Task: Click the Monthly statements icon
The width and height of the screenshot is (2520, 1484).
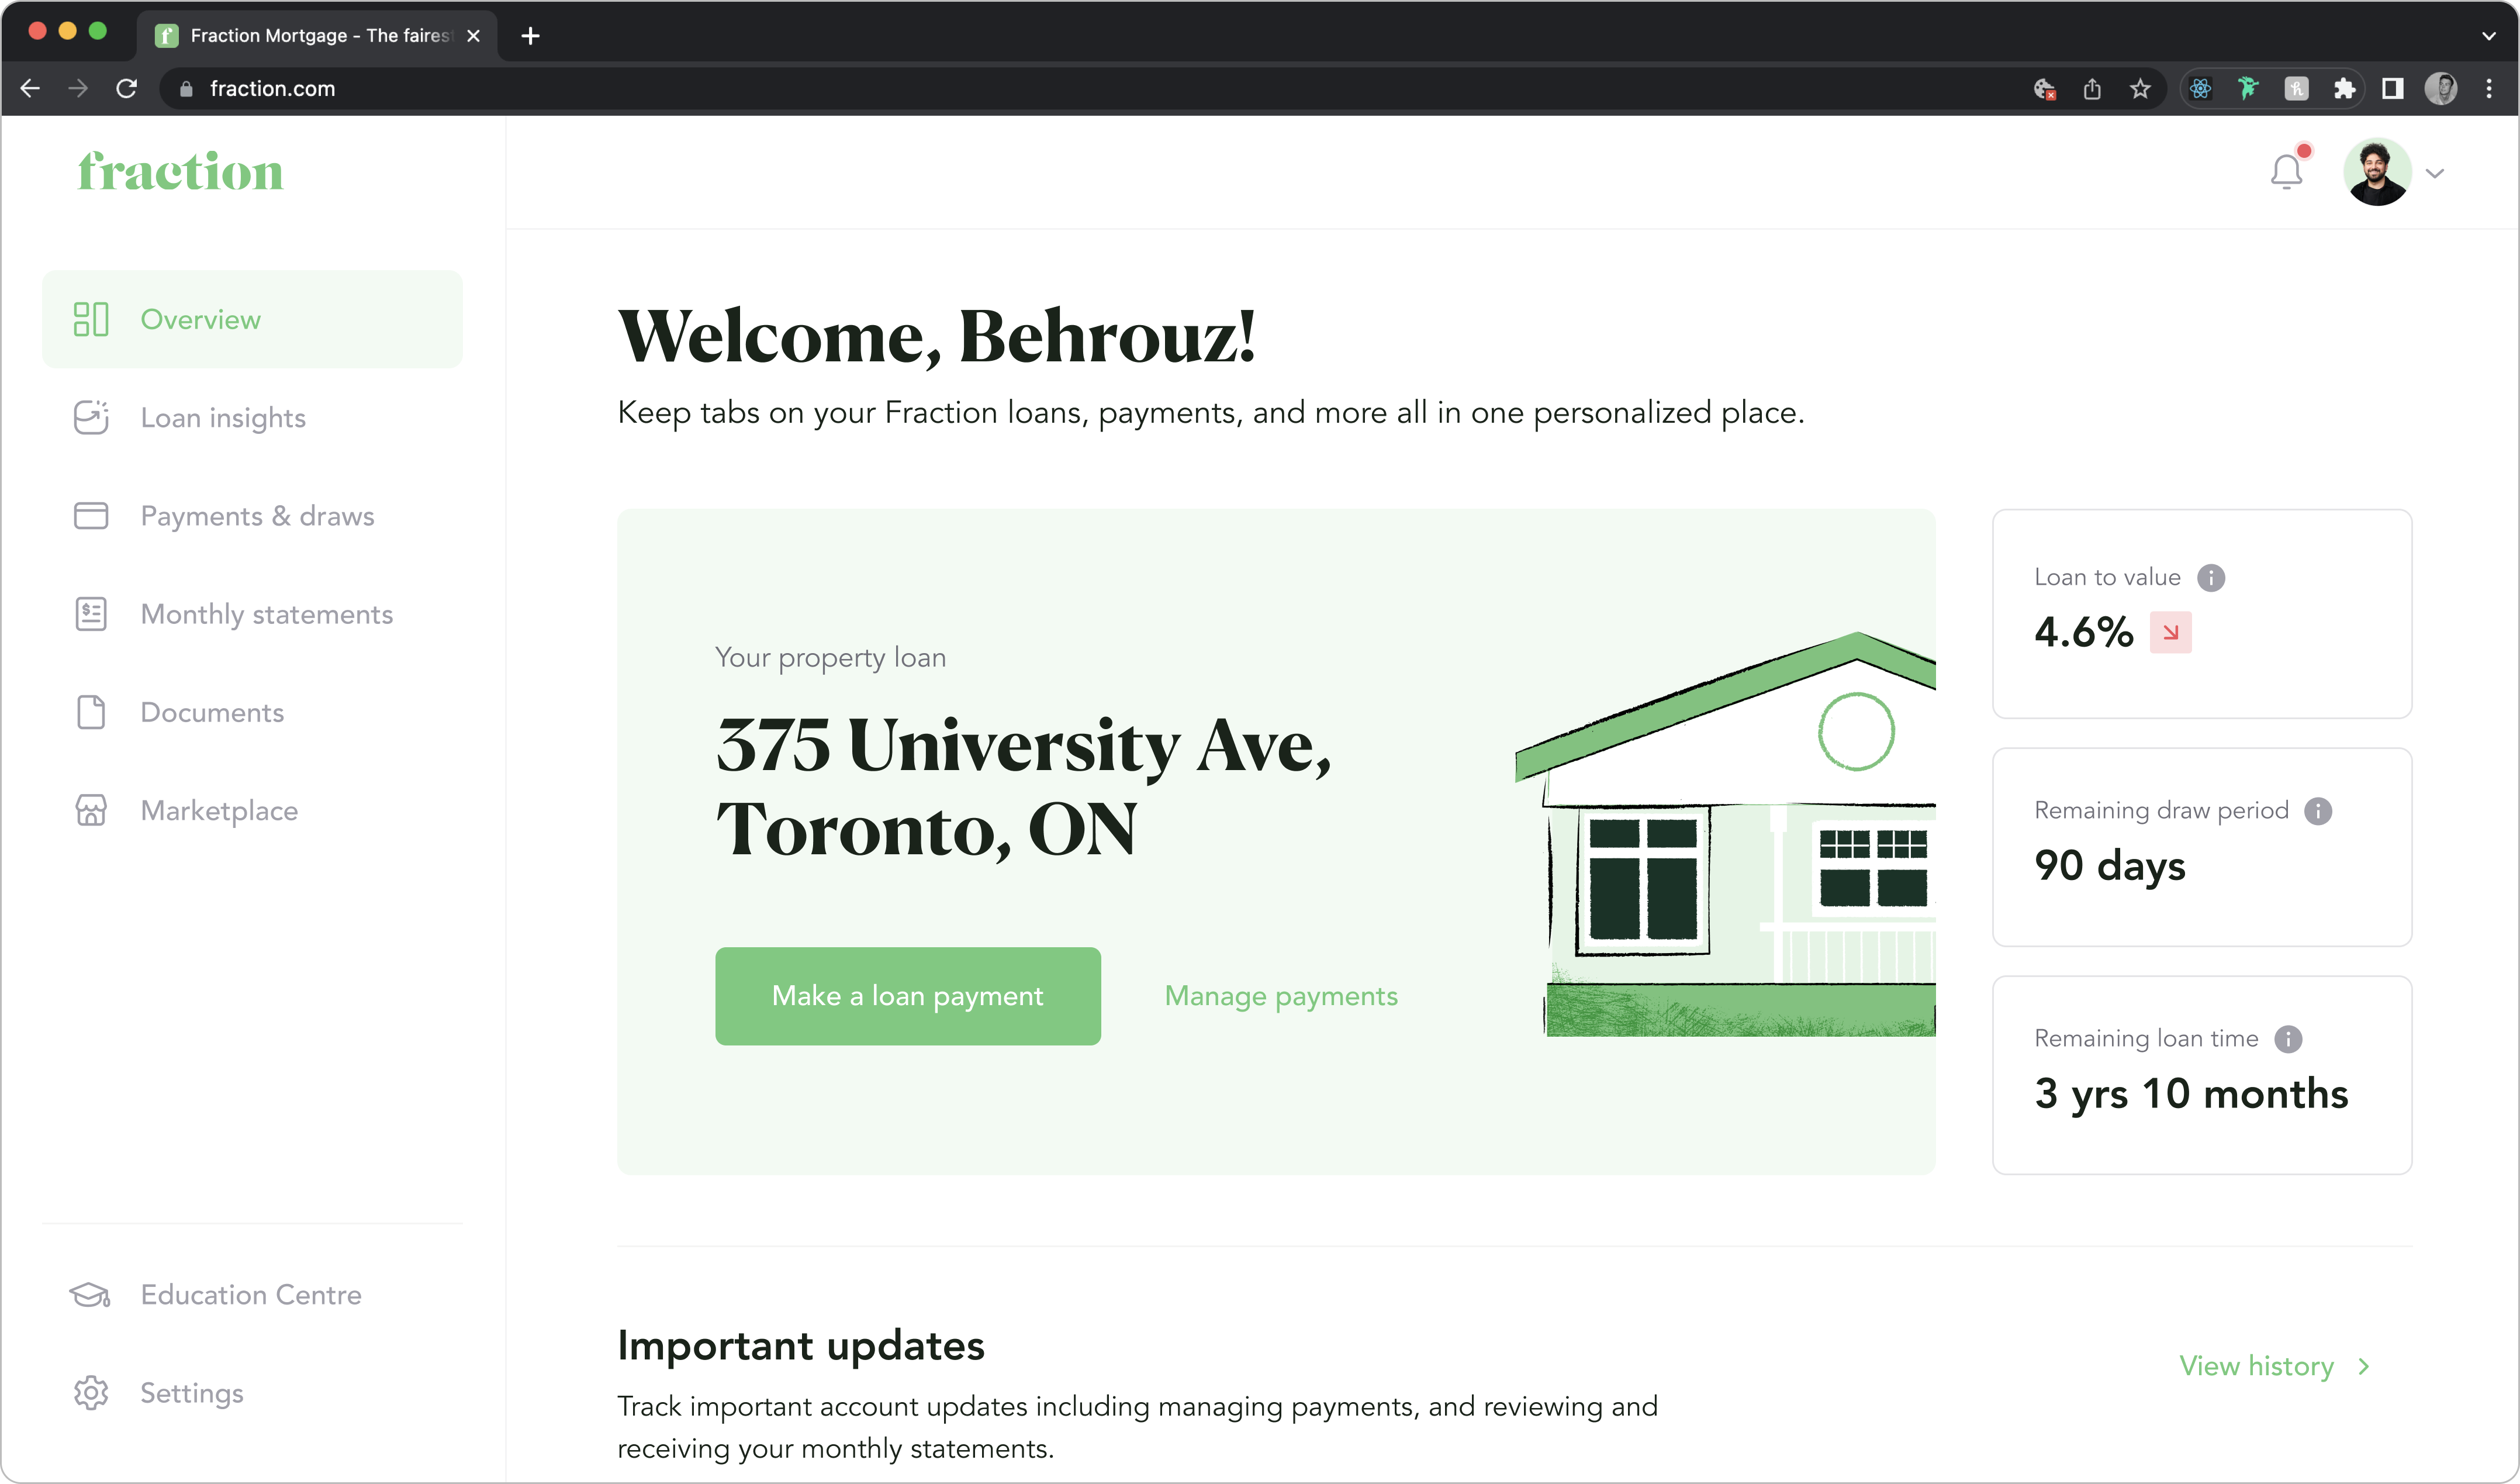Action: tap(91, 614)
